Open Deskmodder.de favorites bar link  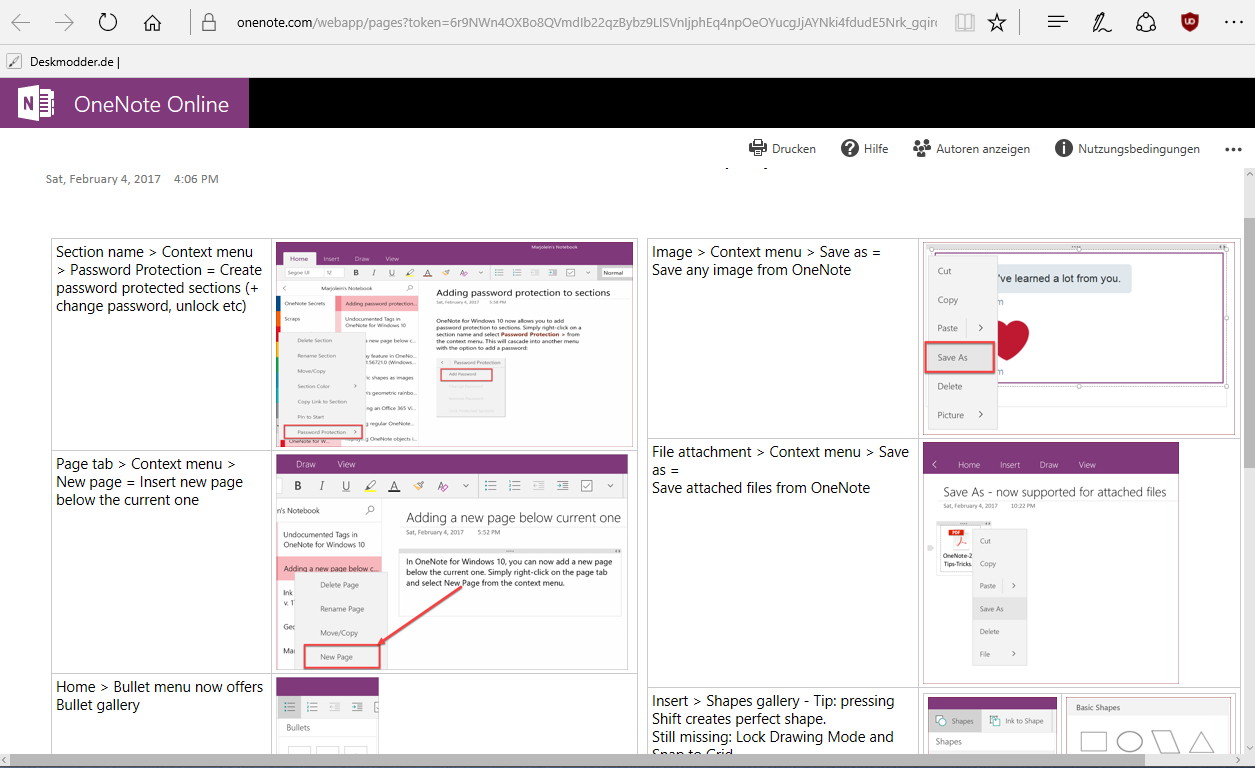[64, 62]
